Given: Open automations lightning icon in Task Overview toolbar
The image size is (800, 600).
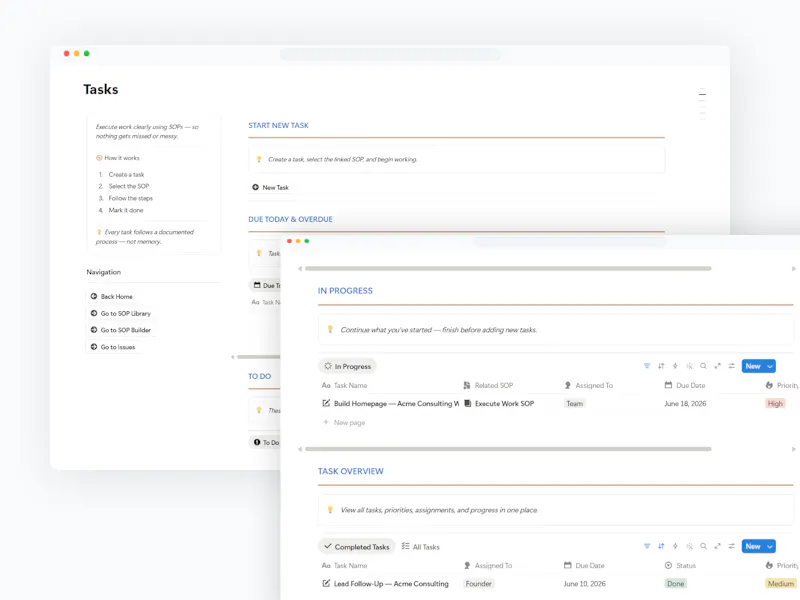Looking at the screenshot, I should [675, 546].
